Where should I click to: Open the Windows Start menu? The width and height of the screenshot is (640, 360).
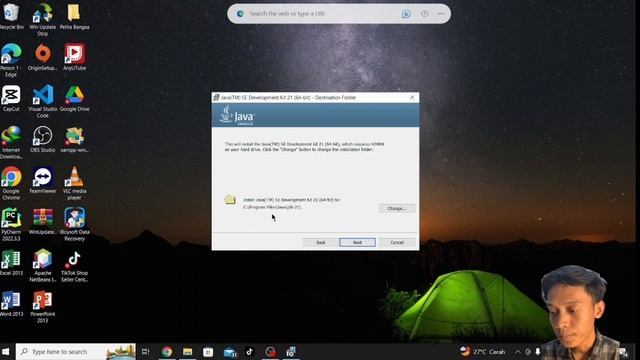click(x=6, y=351)
